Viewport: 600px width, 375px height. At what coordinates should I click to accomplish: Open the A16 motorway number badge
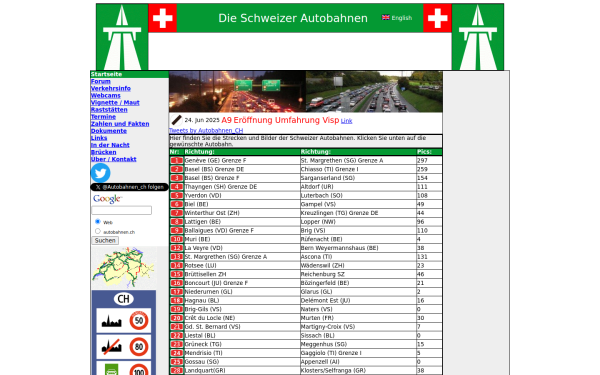[x=177, y=283]
